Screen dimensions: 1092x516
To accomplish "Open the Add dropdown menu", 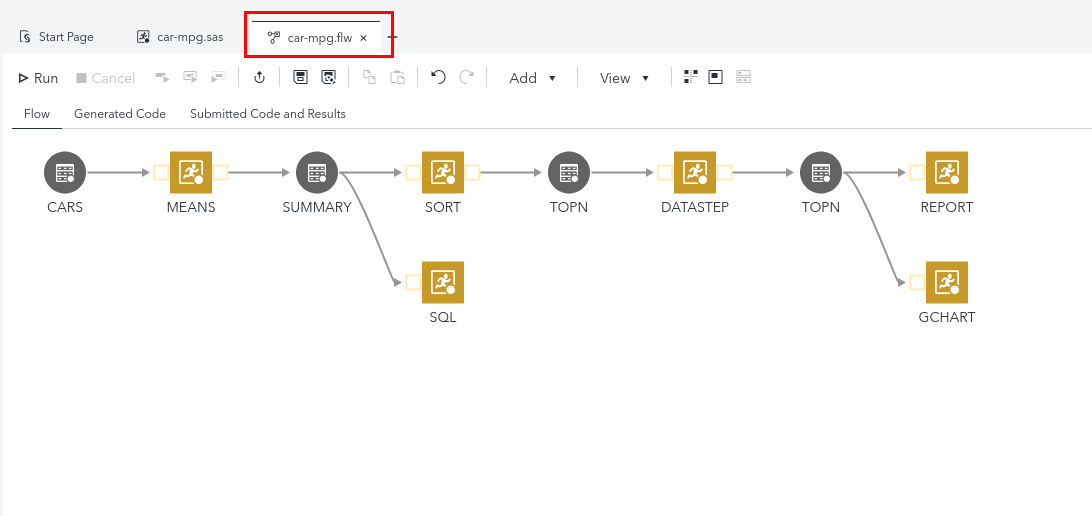I will pyautogui.click(x=532, y=78).
